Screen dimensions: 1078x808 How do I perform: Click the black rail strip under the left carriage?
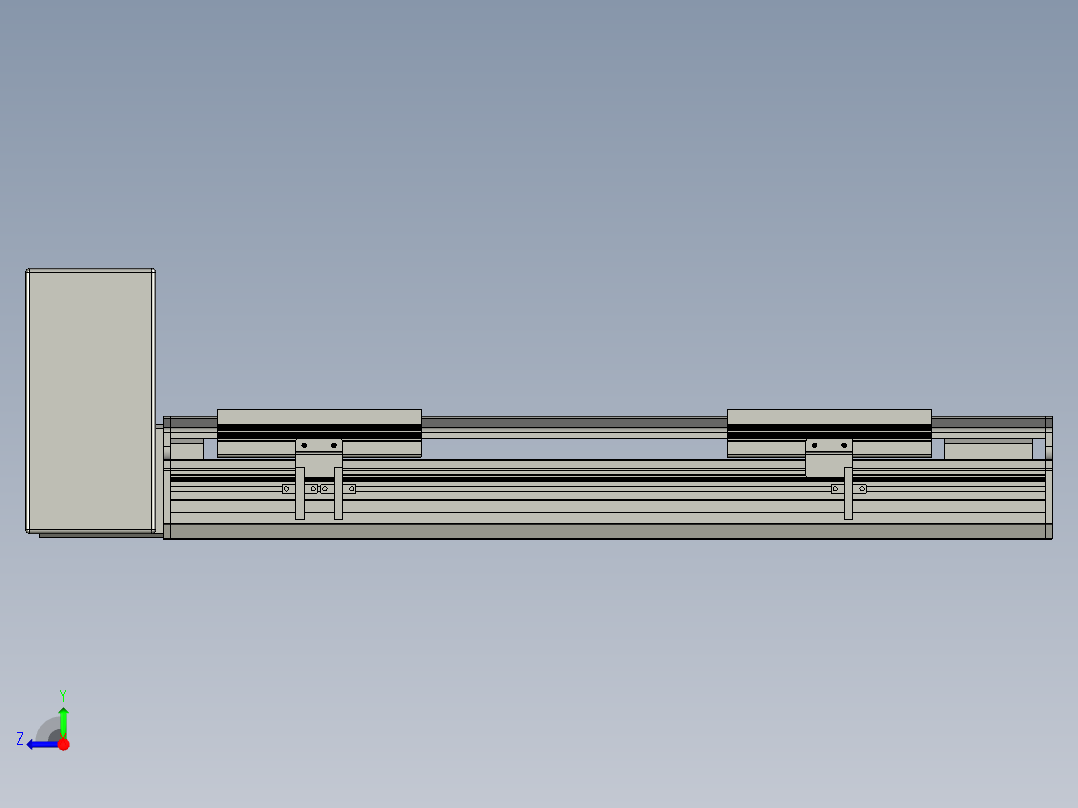click(x=320, y=432)
